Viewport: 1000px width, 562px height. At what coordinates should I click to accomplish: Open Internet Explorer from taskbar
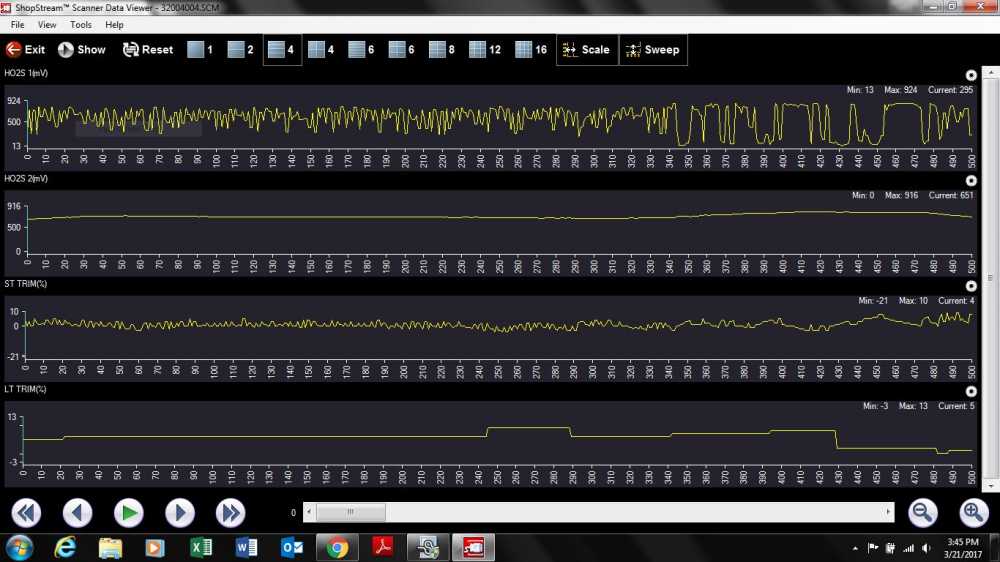pyautogui.click(x=65, y=548)
